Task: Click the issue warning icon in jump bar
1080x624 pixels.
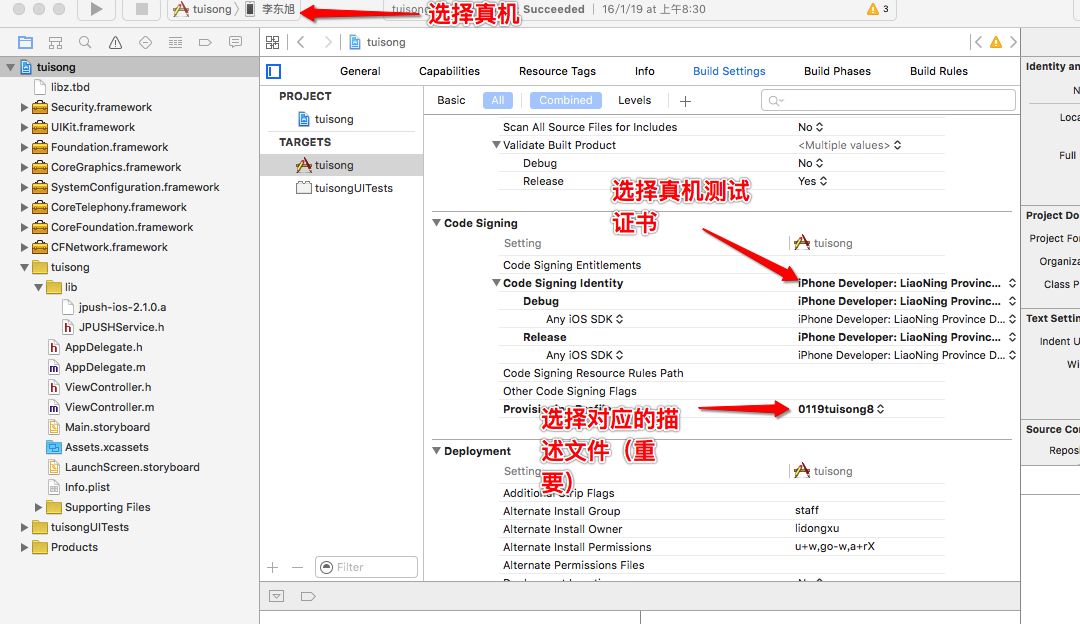Action: [996, 42]
